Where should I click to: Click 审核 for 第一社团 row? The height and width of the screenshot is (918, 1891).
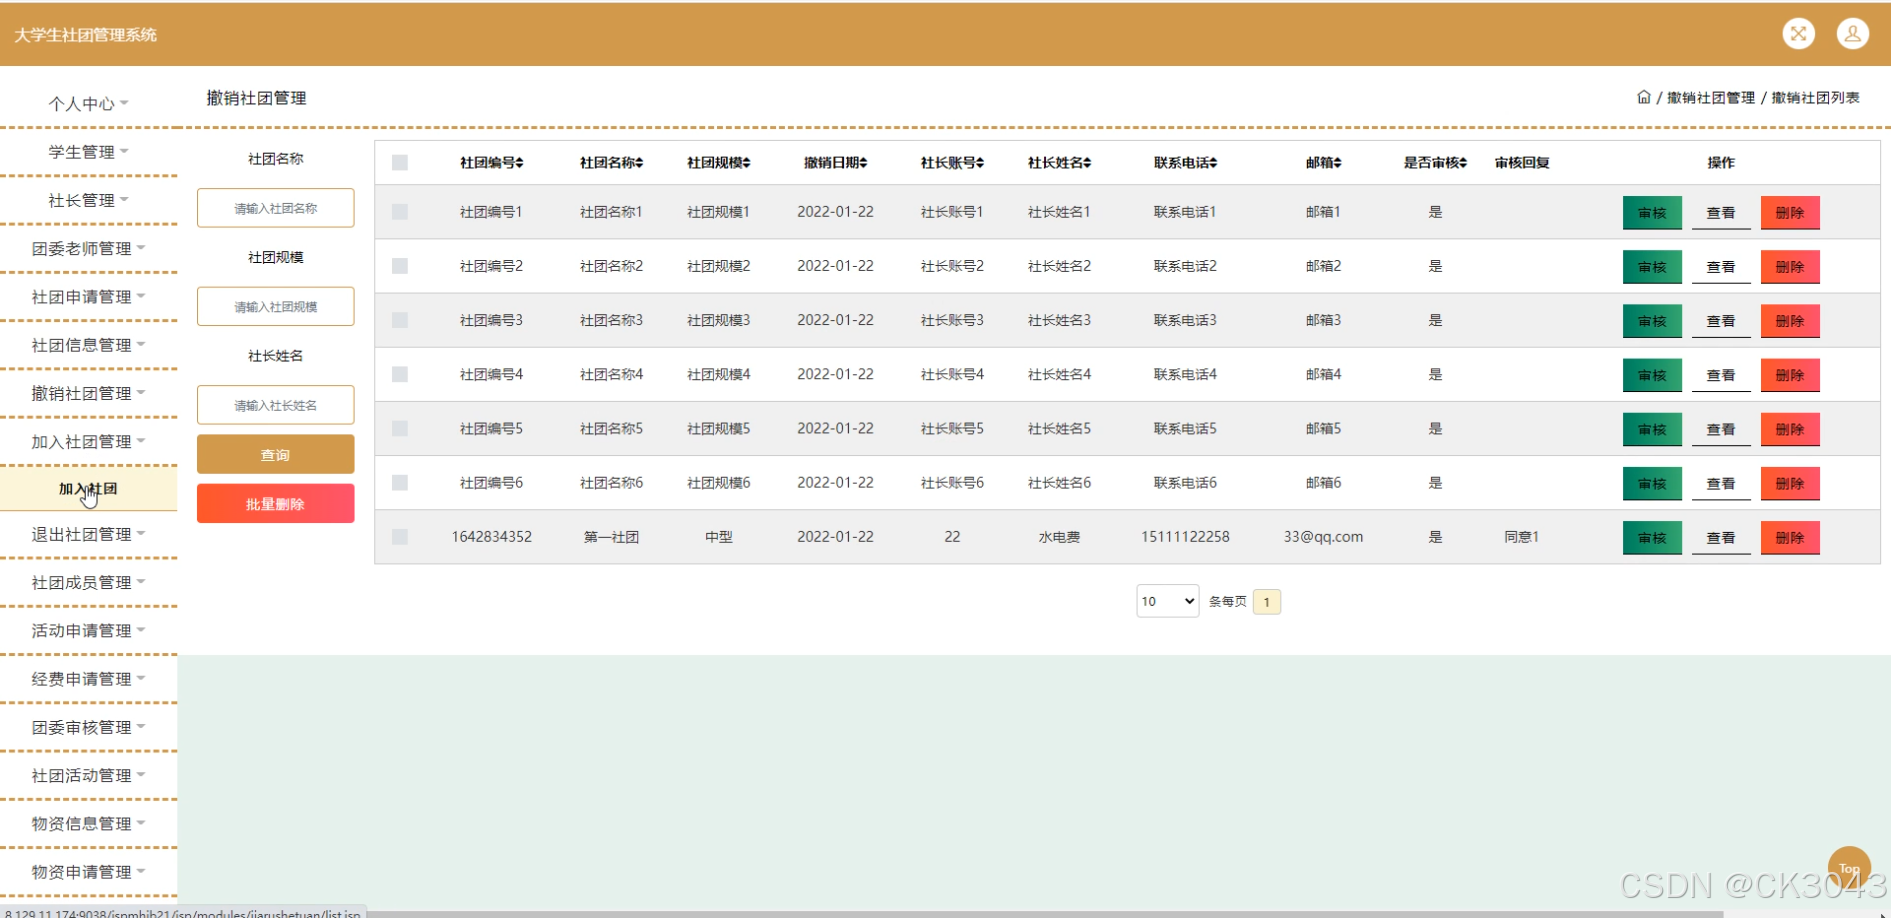1652,538
